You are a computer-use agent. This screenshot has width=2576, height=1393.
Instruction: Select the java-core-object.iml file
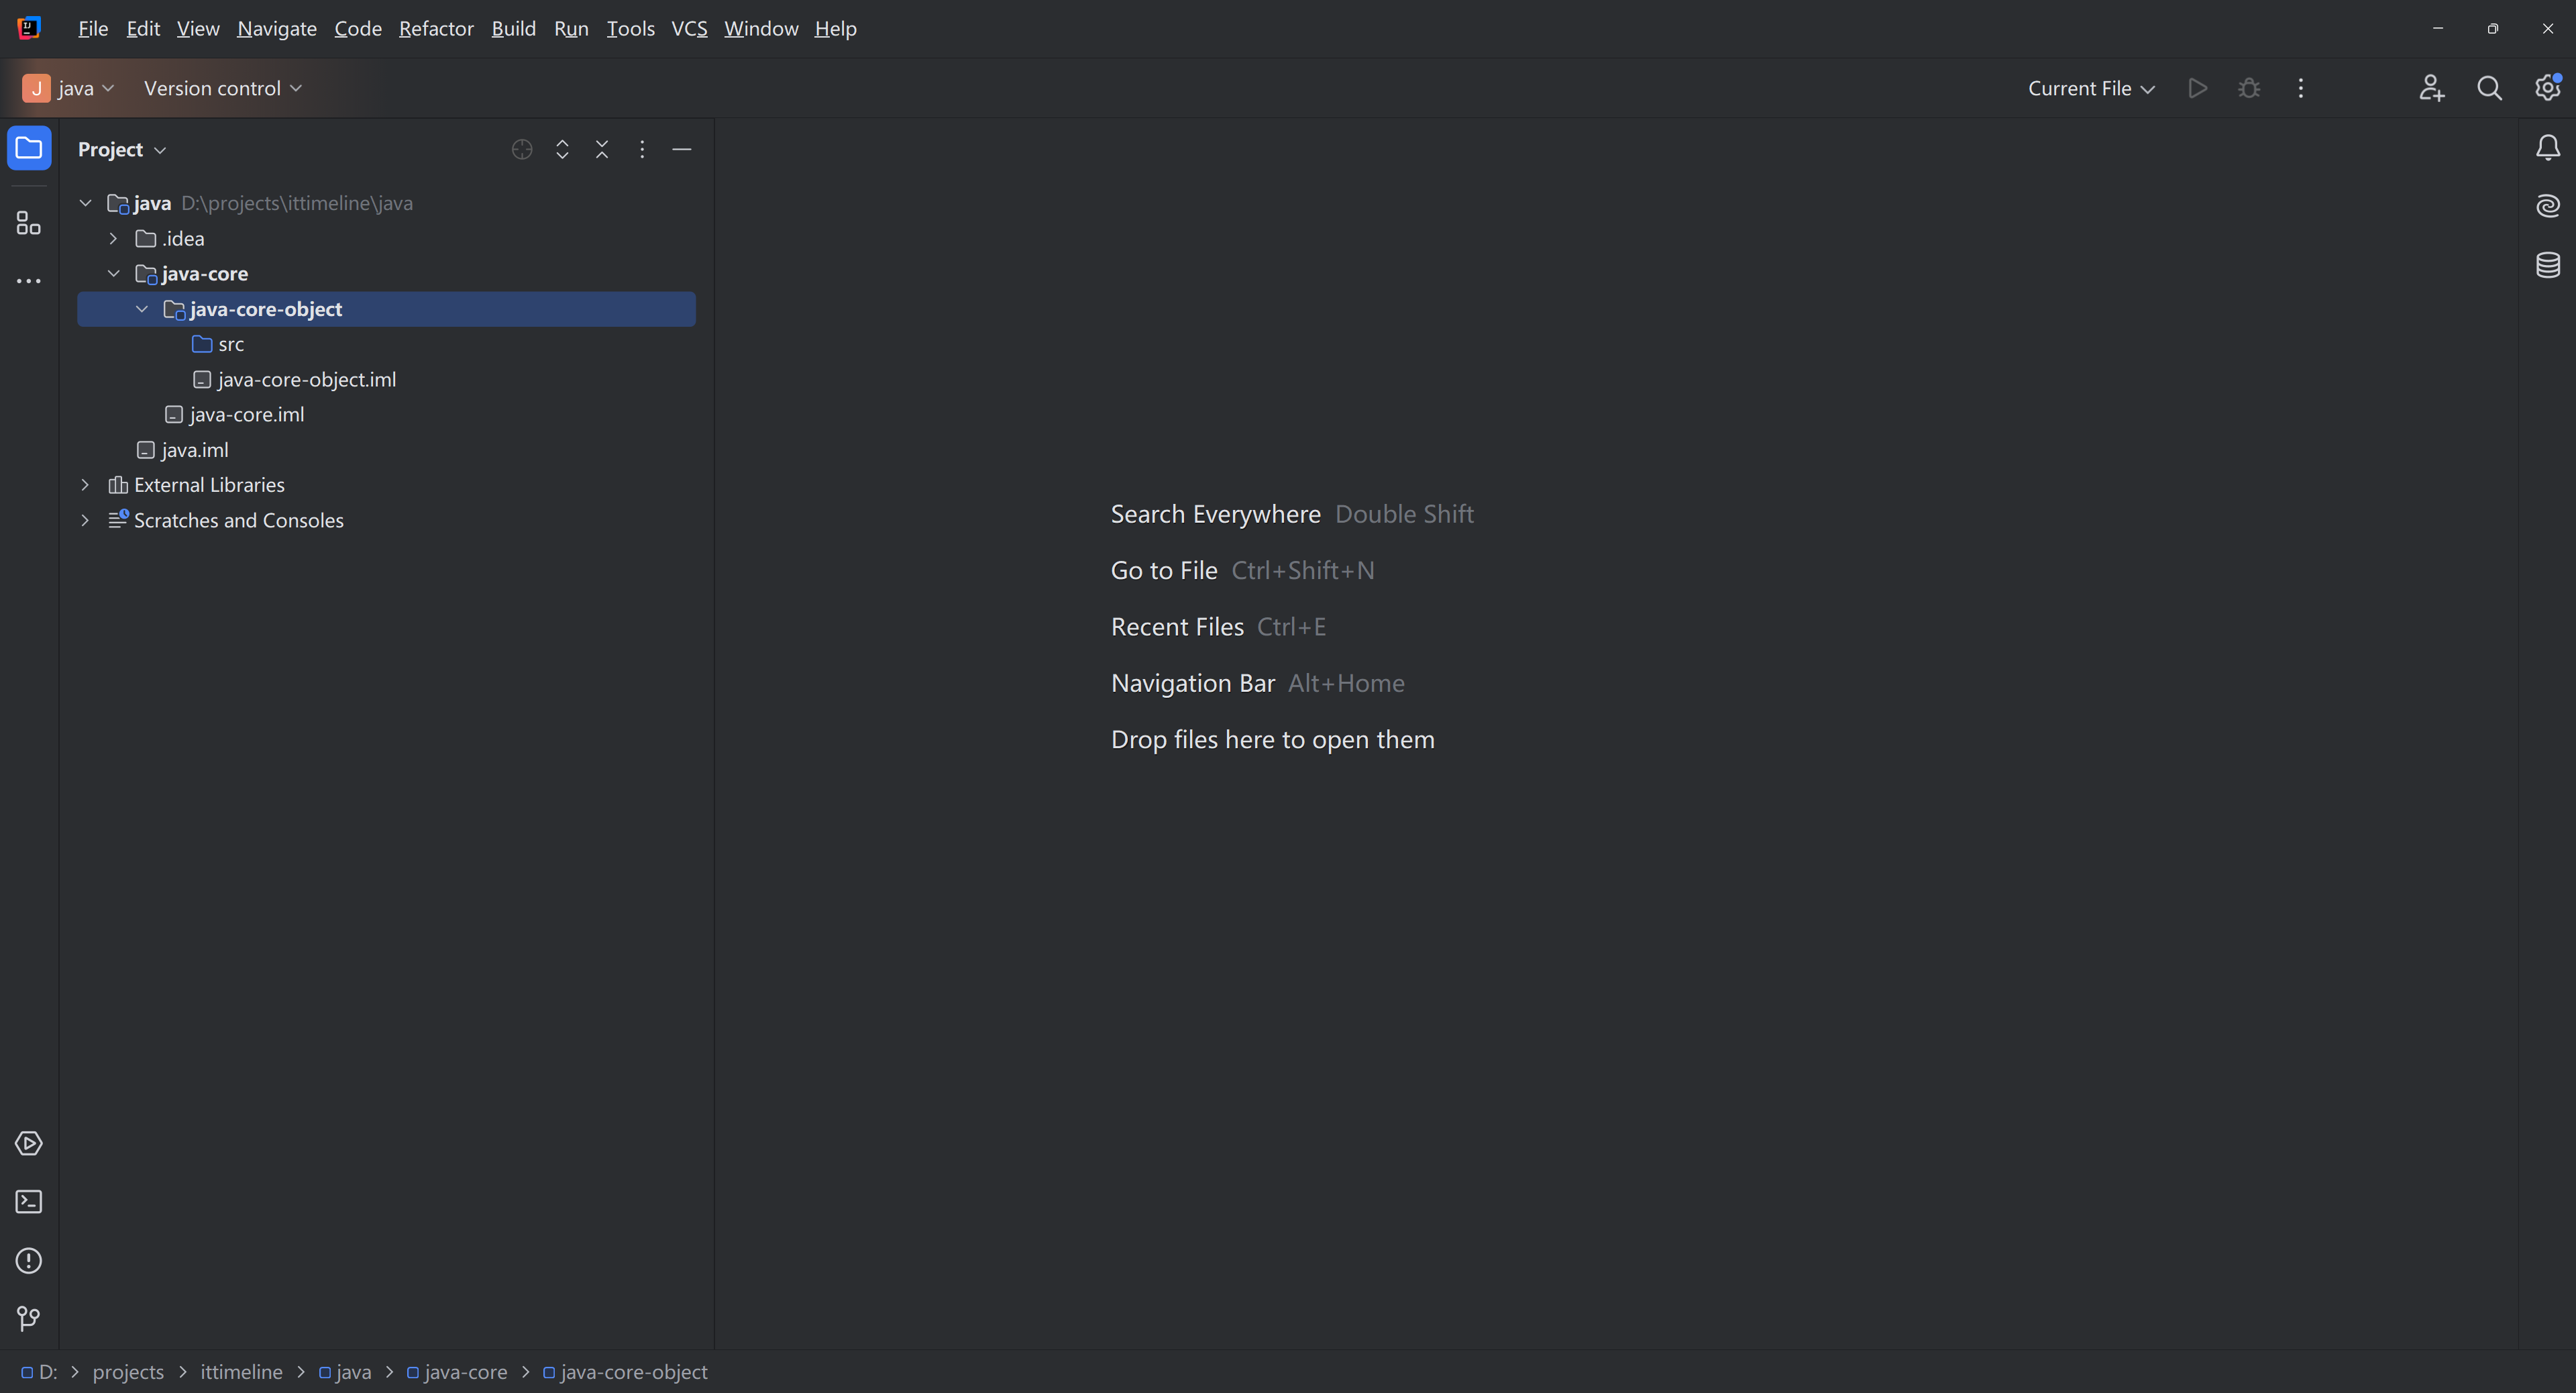click(306, 380)
